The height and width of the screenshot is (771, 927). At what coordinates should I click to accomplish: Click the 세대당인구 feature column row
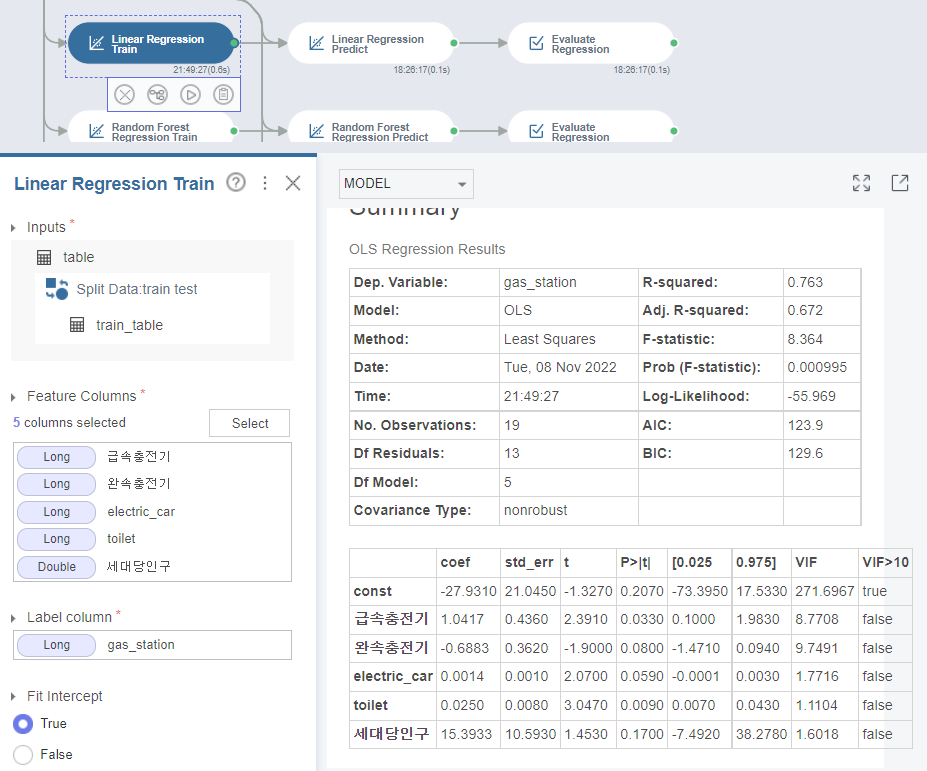click(x=153, y=567)
